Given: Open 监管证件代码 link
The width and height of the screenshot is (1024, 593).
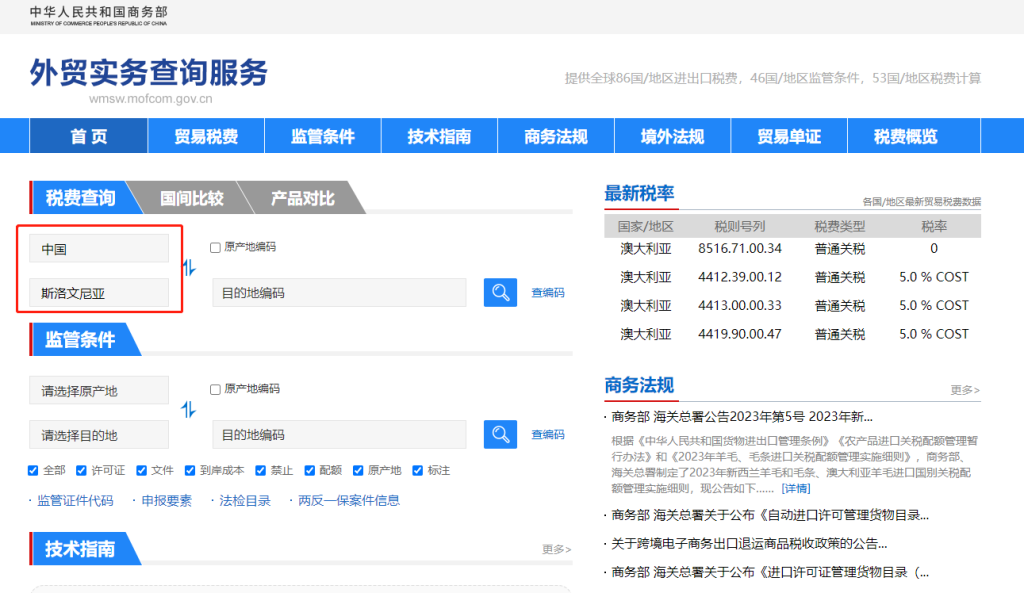Looking at the screenshot, I should [x=75, y=501].
